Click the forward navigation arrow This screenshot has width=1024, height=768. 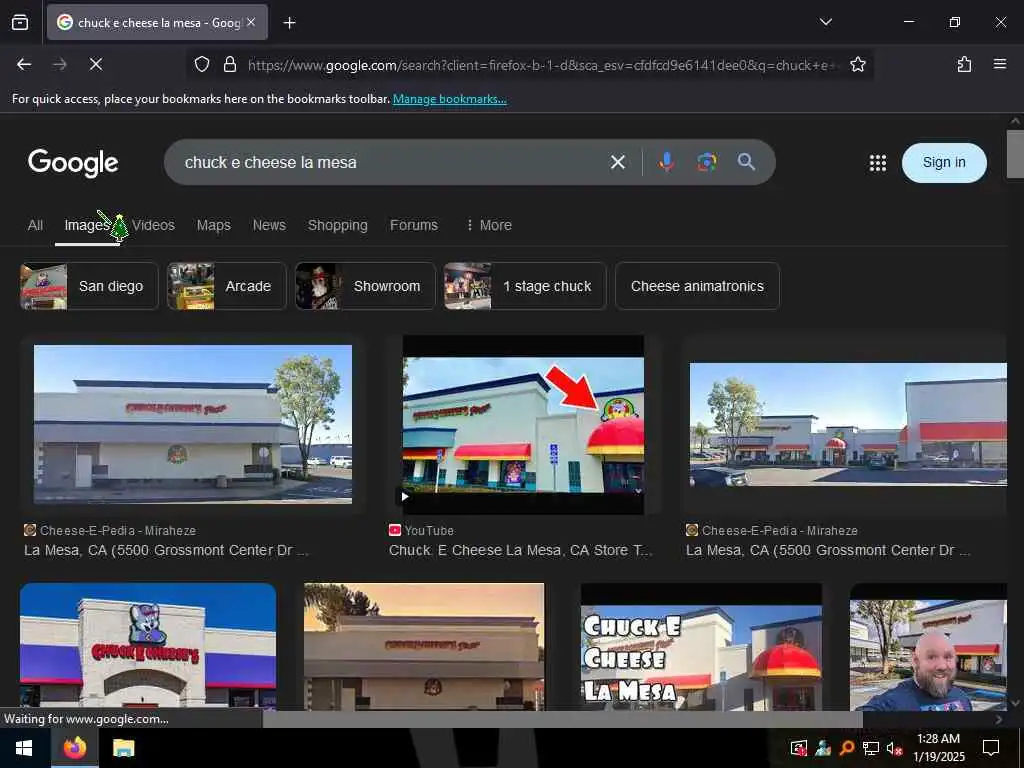click(x=60, y=64)
